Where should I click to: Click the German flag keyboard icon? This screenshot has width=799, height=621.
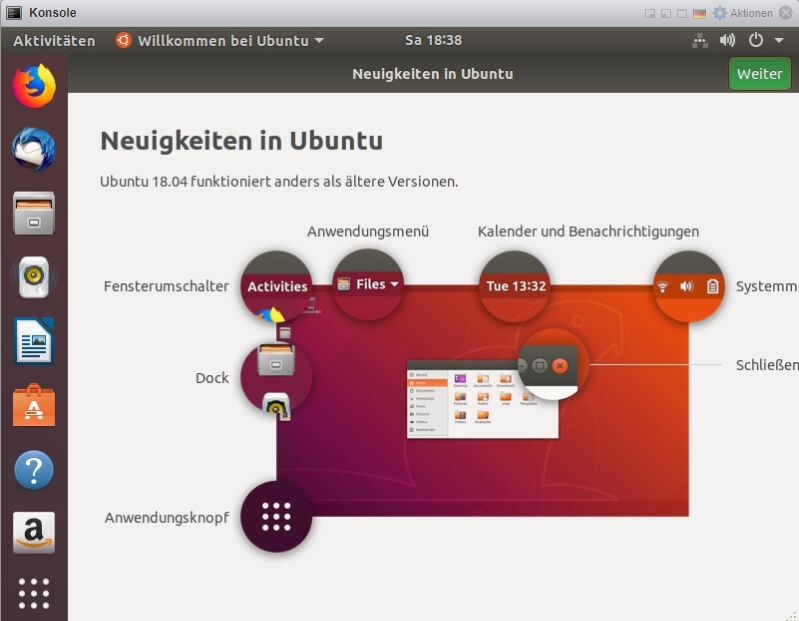[x=699, y=13]
